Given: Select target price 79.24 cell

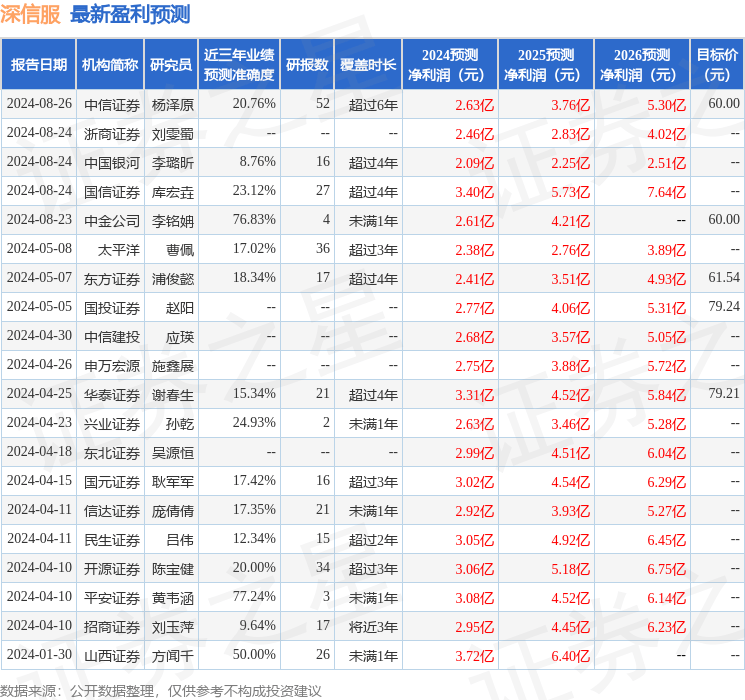Looking at the screenshot, I should pos(723,307).
